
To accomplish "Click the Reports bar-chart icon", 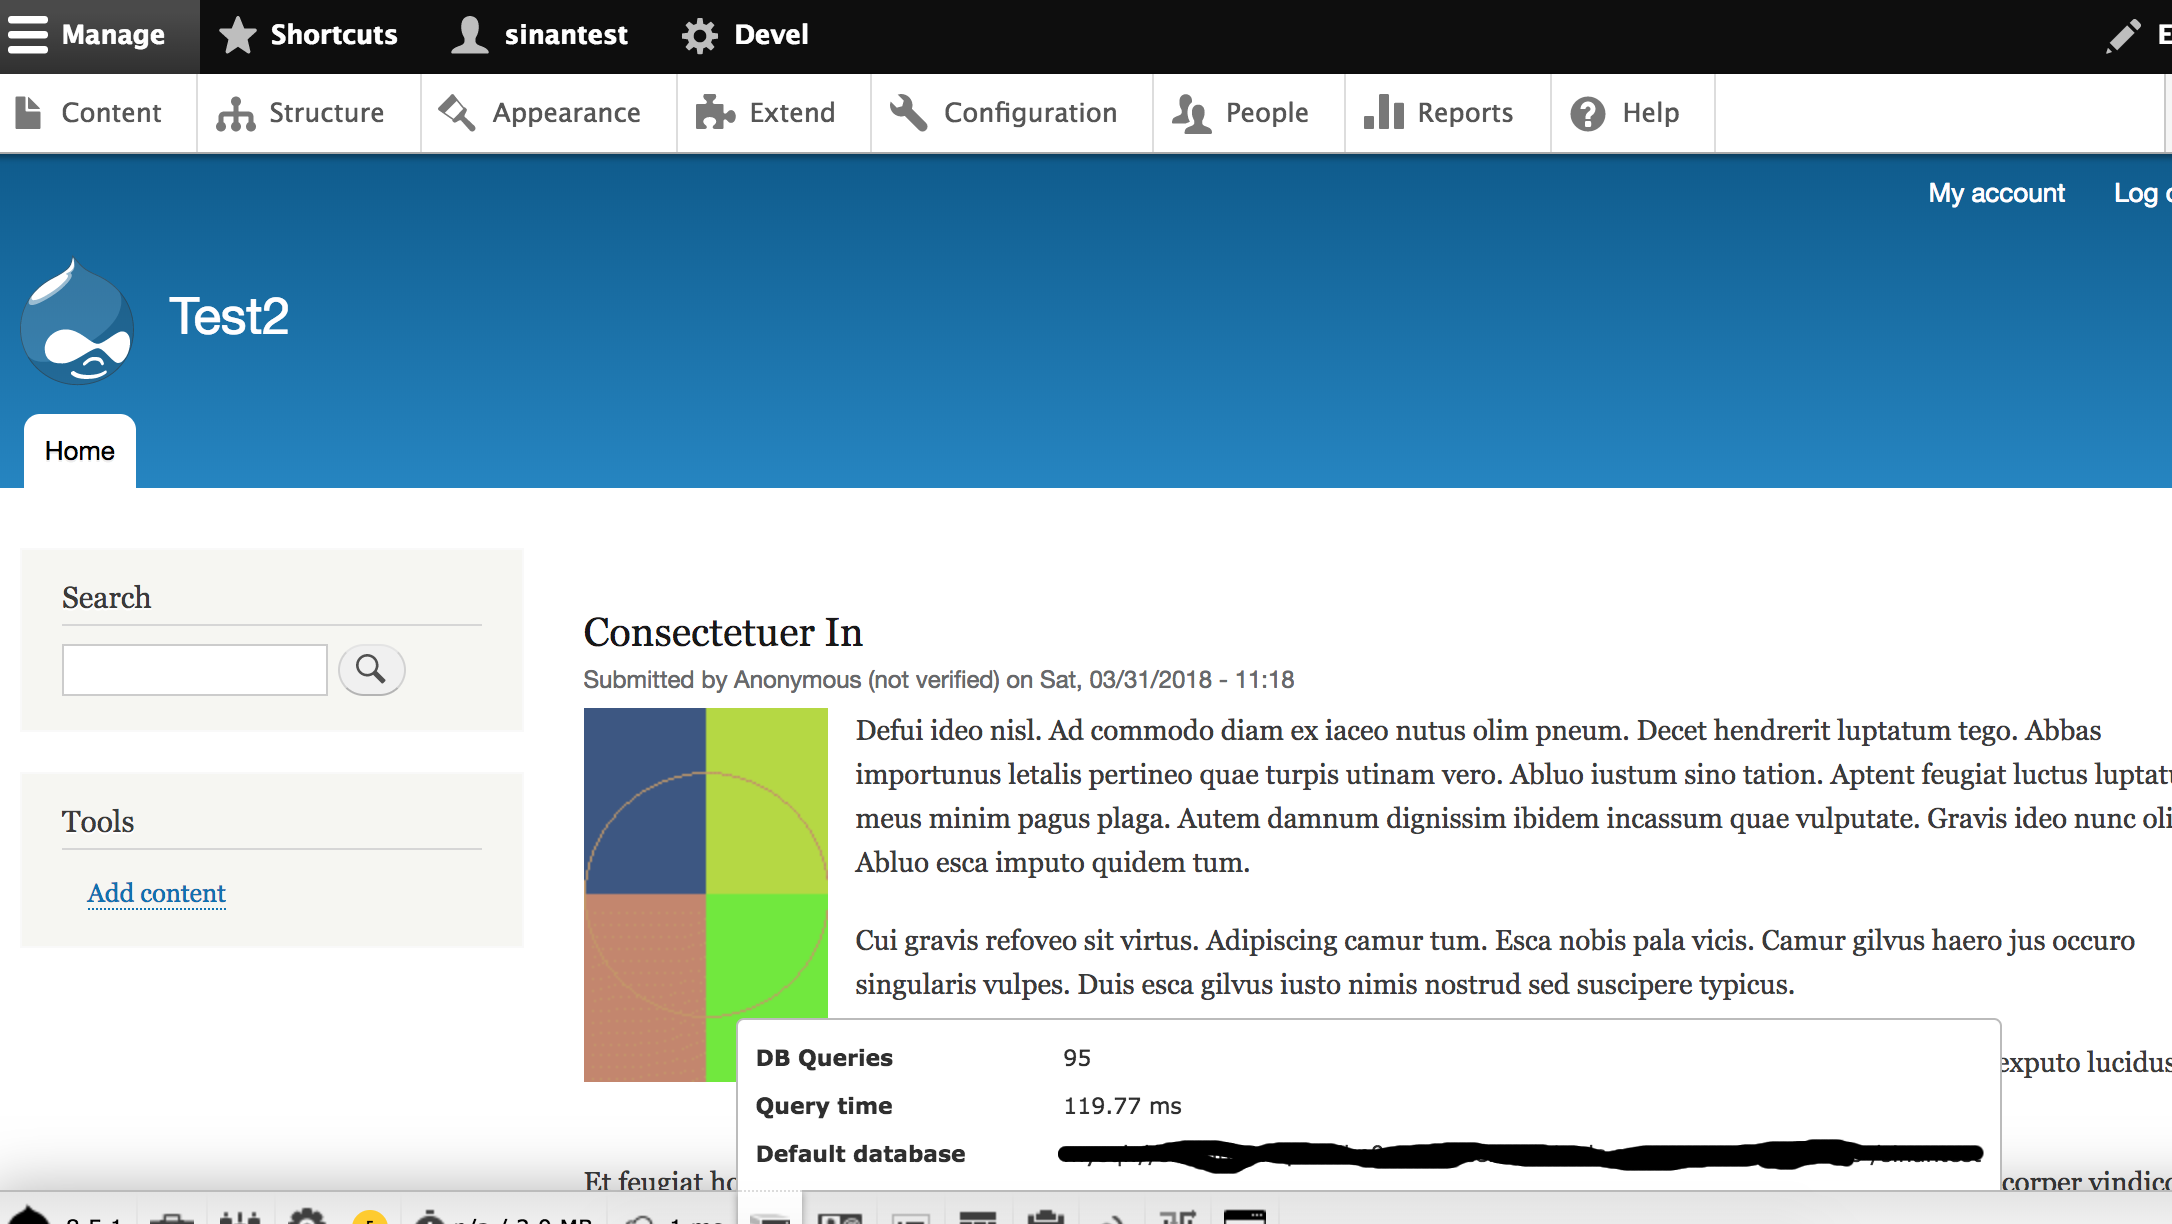I will click(1383, 112).
